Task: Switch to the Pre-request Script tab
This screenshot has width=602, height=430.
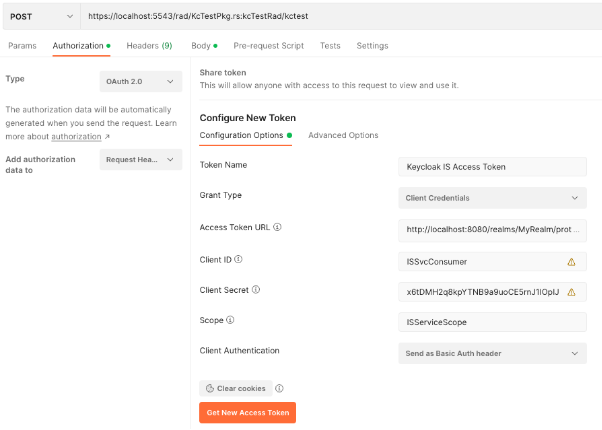Action: [268, 46]
